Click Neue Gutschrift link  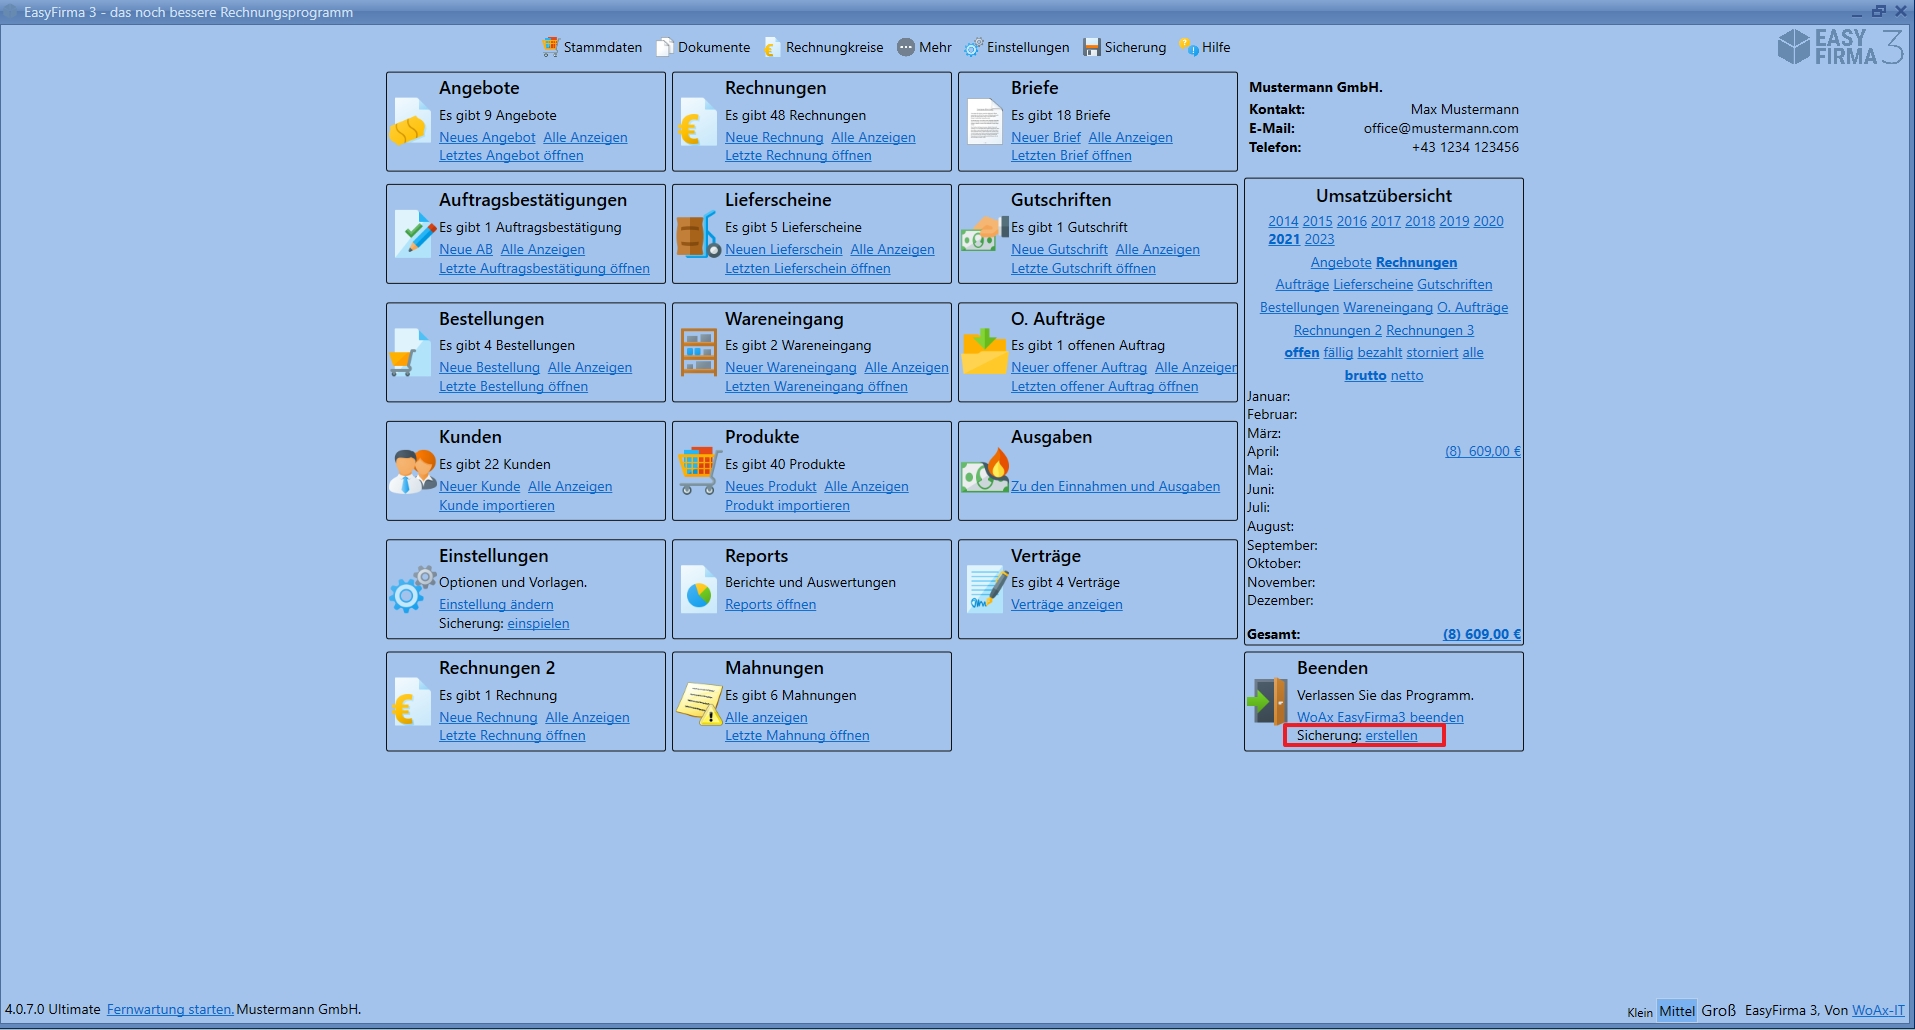pyautogui.click(x=1059, y=249)
